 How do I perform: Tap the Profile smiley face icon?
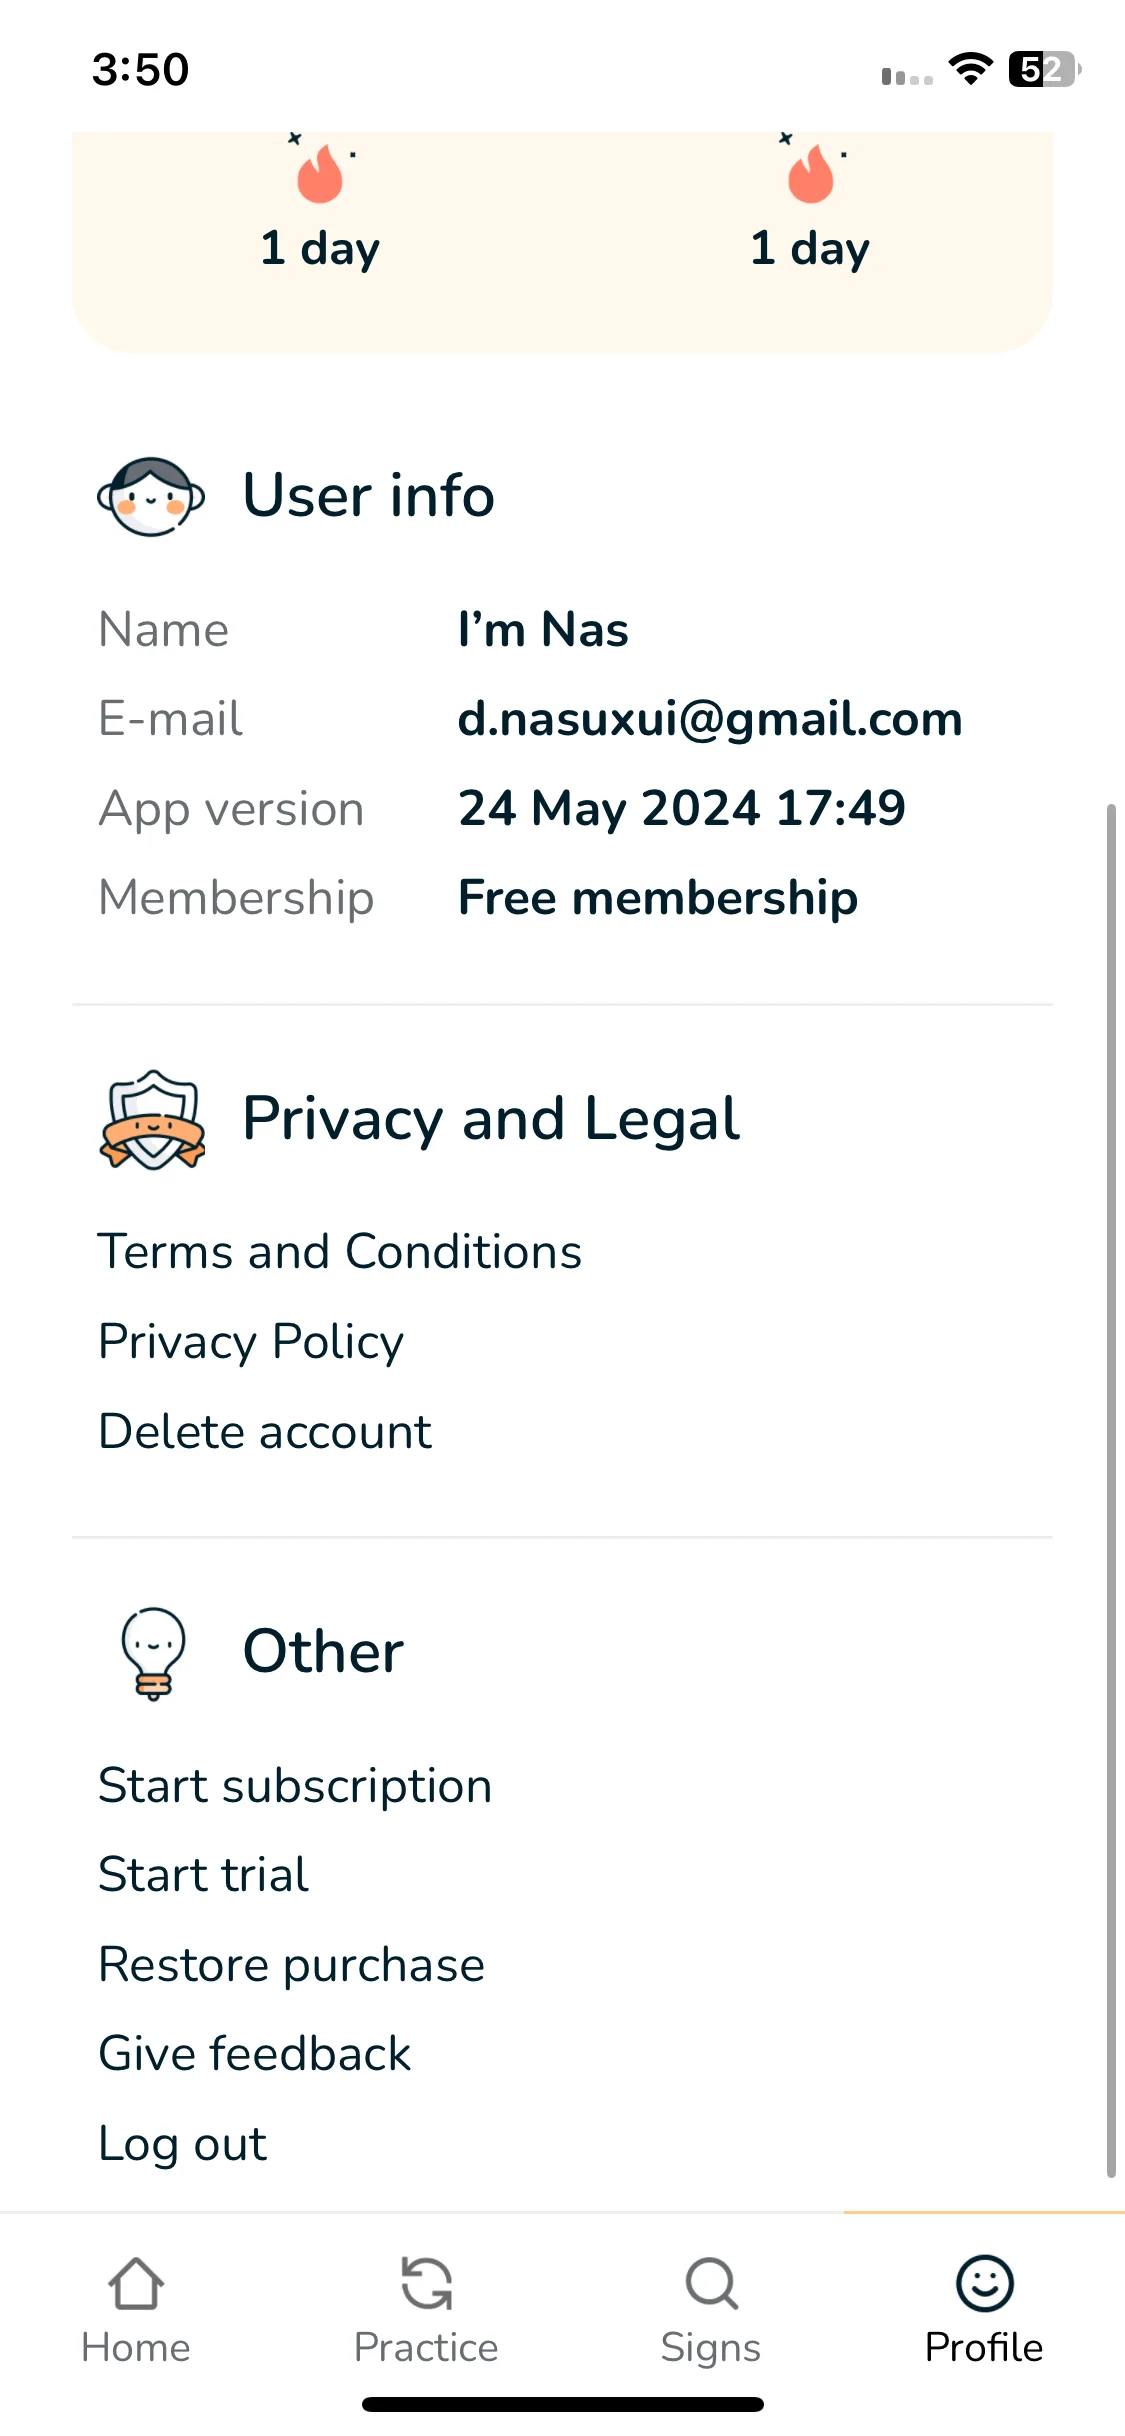coord(985,2284)
